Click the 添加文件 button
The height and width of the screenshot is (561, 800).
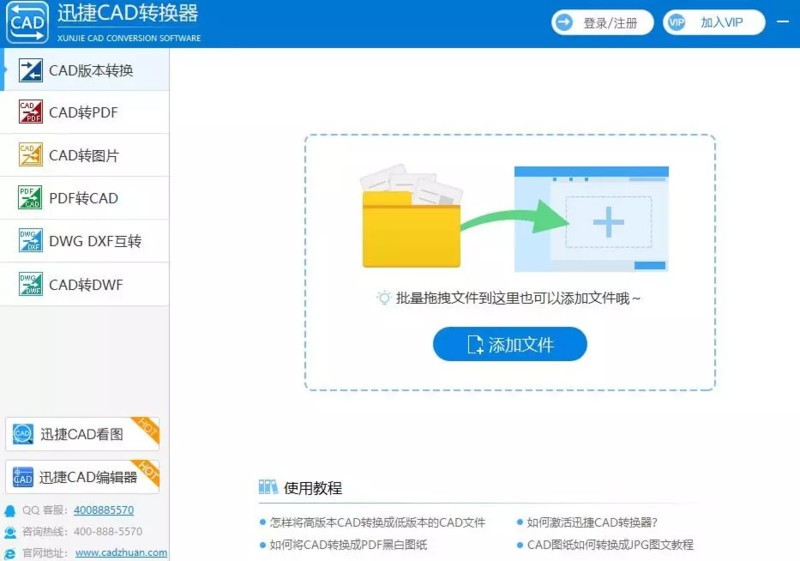(510, 344)
